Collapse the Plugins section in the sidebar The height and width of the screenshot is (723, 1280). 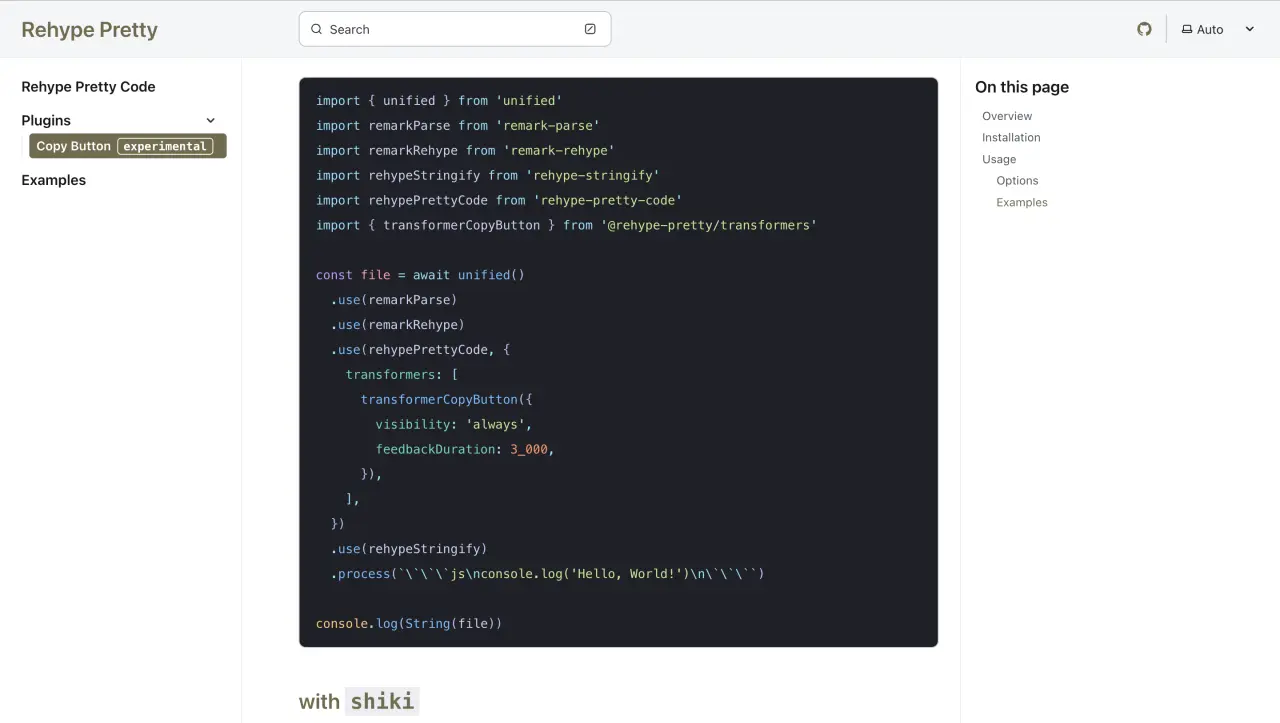210,120
